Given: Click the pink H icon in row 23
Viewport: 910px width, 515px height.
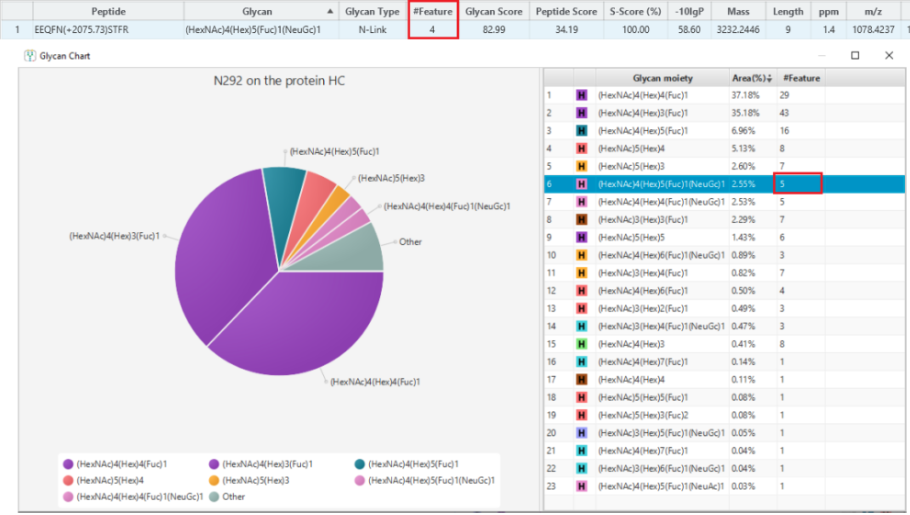Looking at the screenshot, I should pyautogui.click(x=581, y=487).
